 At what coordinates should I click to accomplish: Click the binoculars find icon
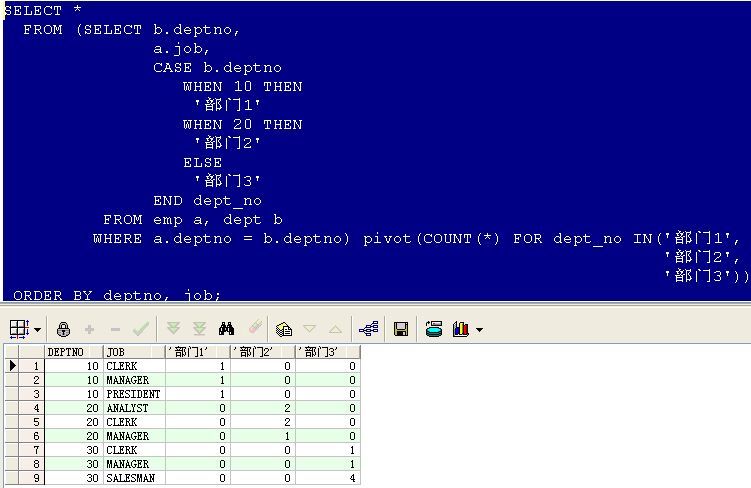pyautogui.click(x=226, y=329)
